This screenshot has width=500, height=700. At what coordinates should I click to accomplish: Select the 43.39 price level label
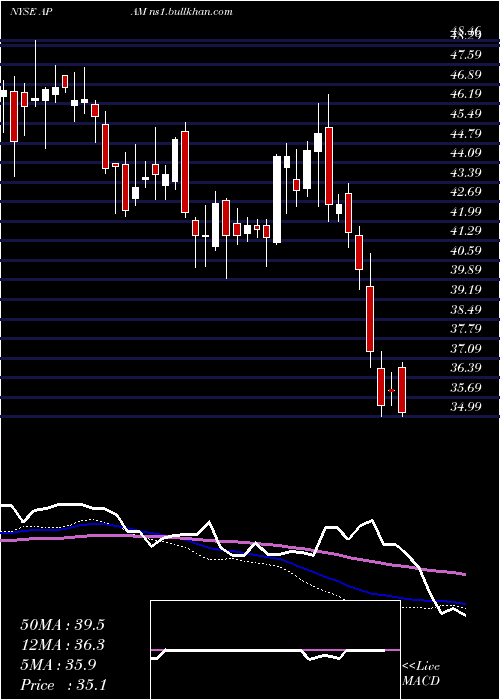click(x=466, y=172)
